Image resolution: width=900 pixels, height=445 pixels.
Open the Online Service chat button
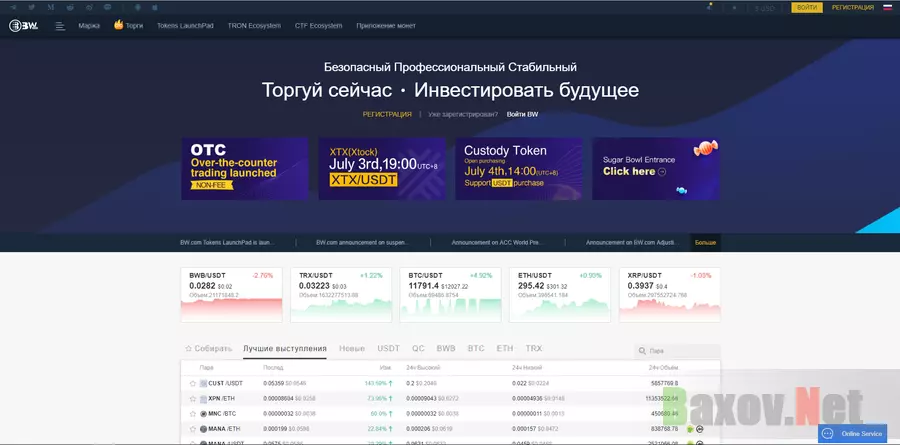click(852, 434)
